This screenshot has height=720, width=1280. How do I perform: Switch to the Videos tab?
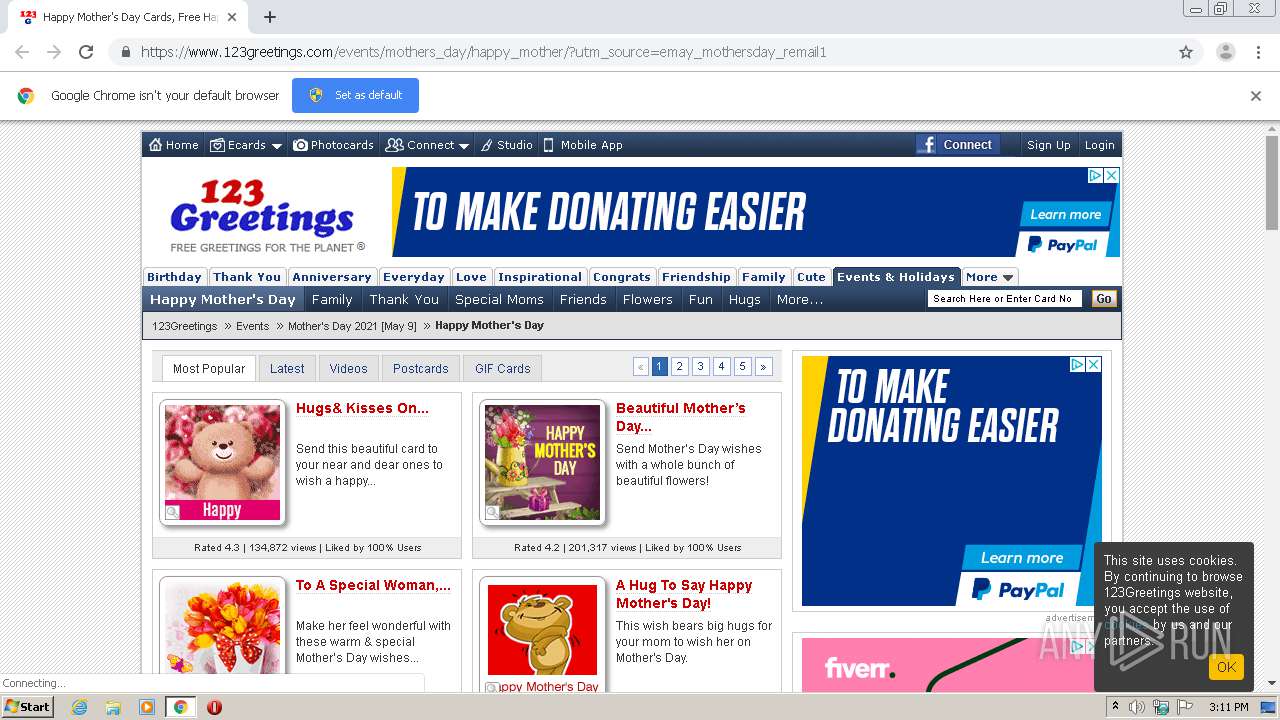[x=349, y=368]
